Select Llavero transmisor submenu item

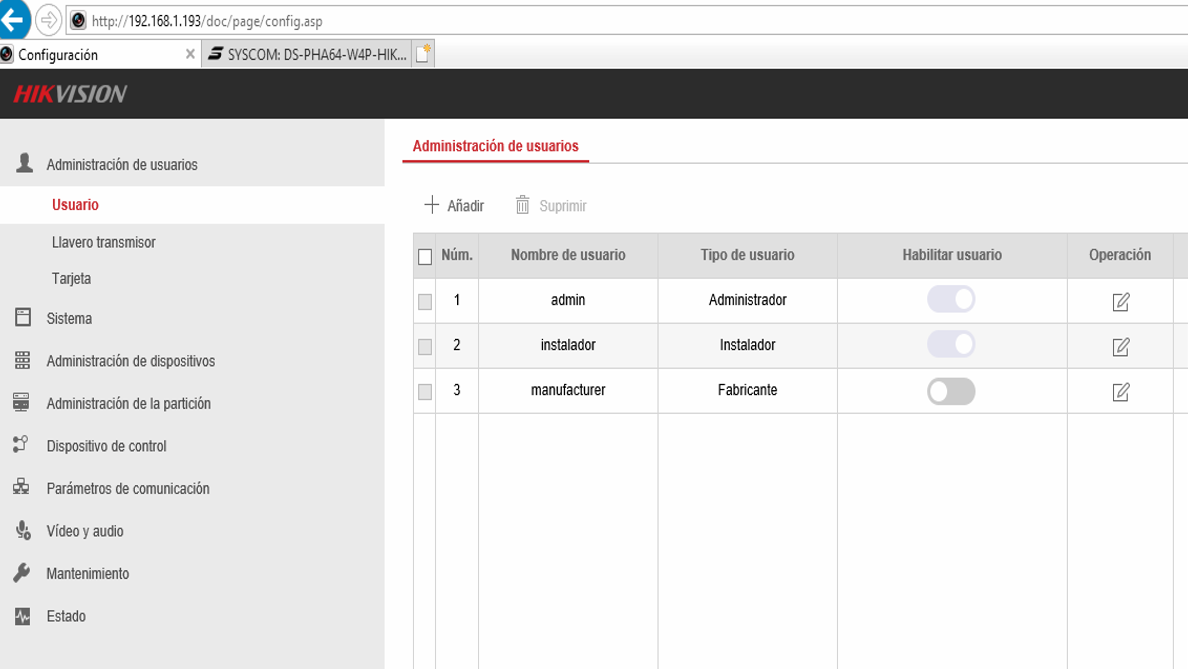point(104,242)
